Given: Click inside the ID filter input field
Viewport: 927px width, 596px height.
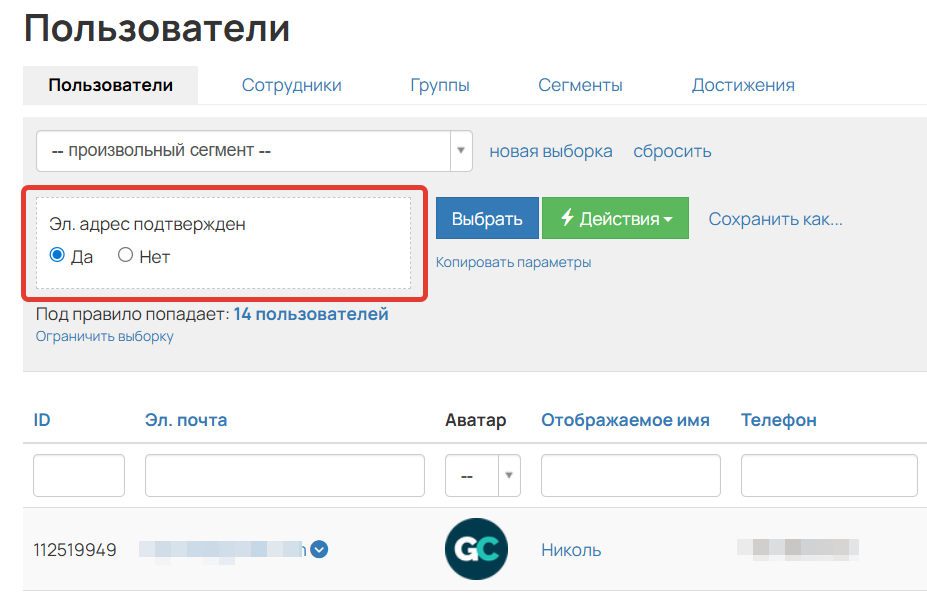Looking at the screenshot, I should 78,475.
